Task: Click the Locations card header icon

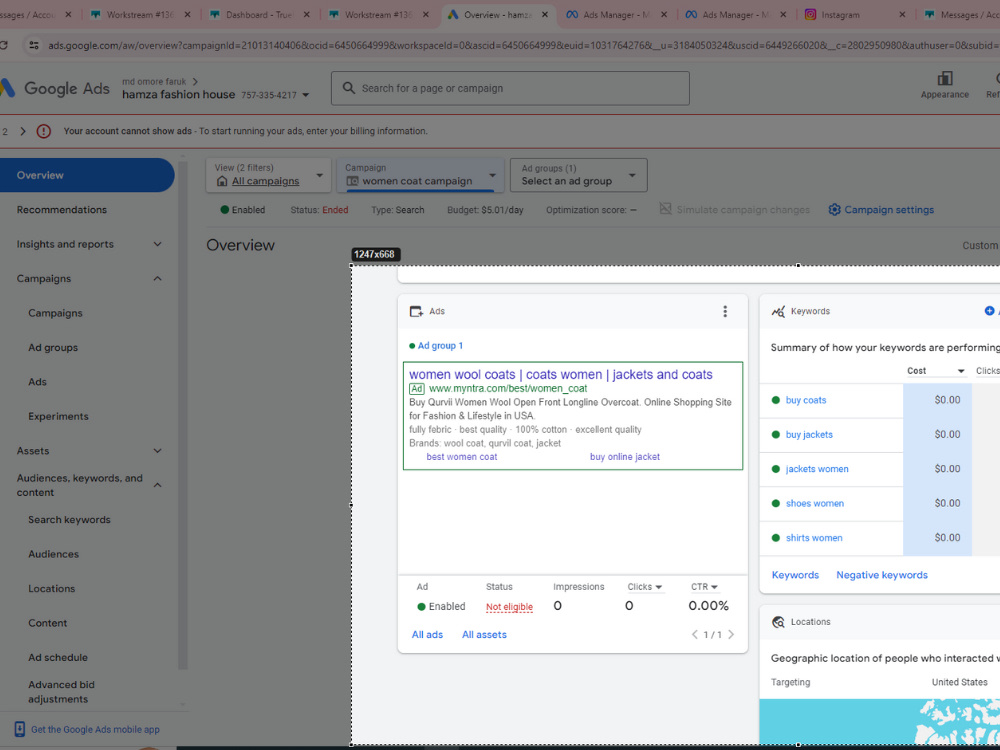Action: (x=778, y=622)
